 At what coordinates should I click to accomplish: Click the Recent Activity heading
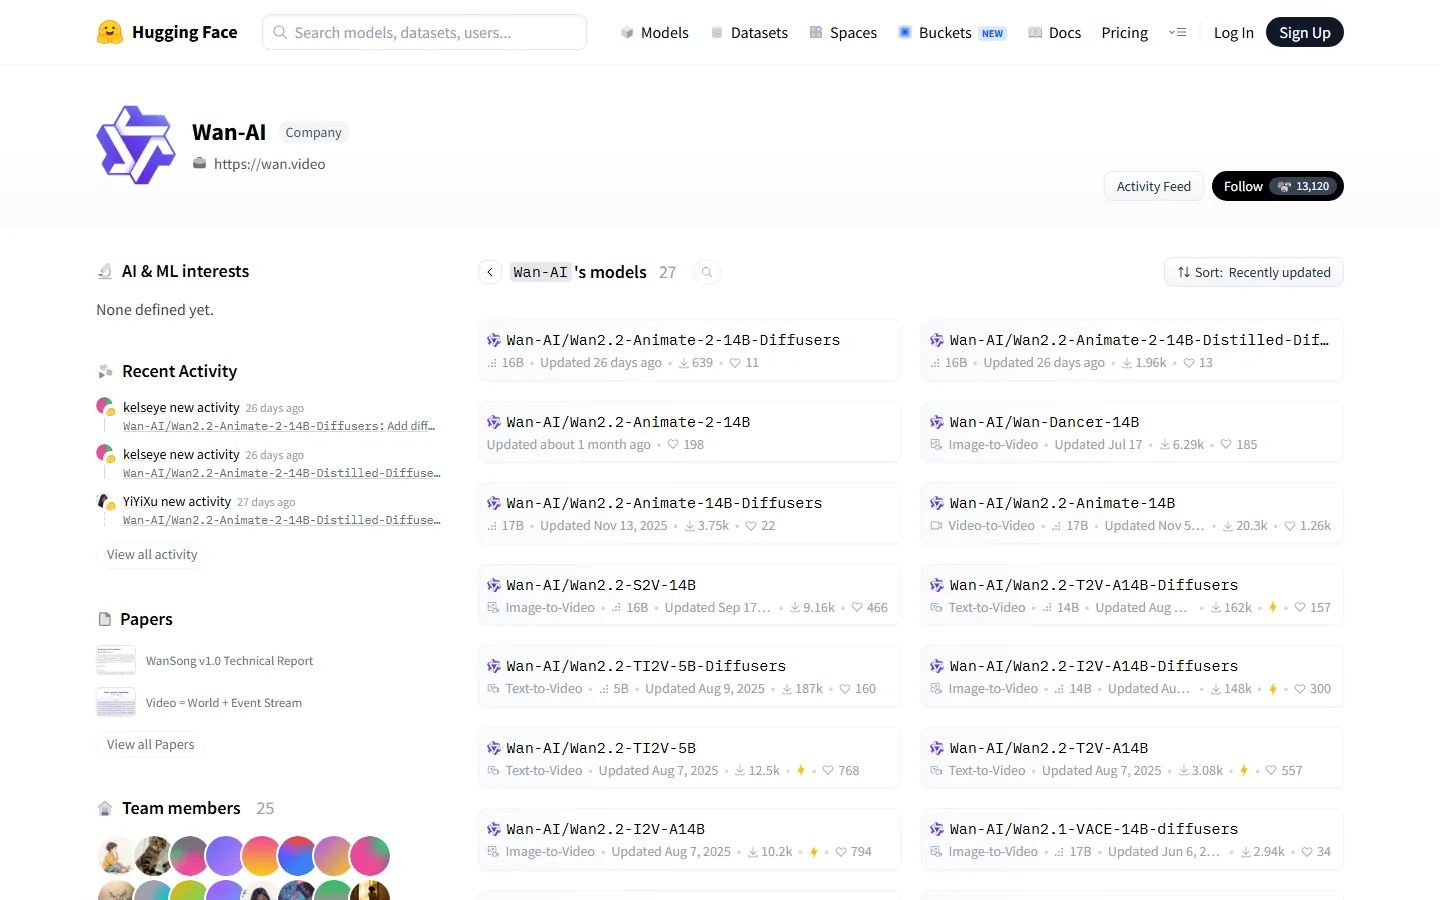[x=179, y=371]
